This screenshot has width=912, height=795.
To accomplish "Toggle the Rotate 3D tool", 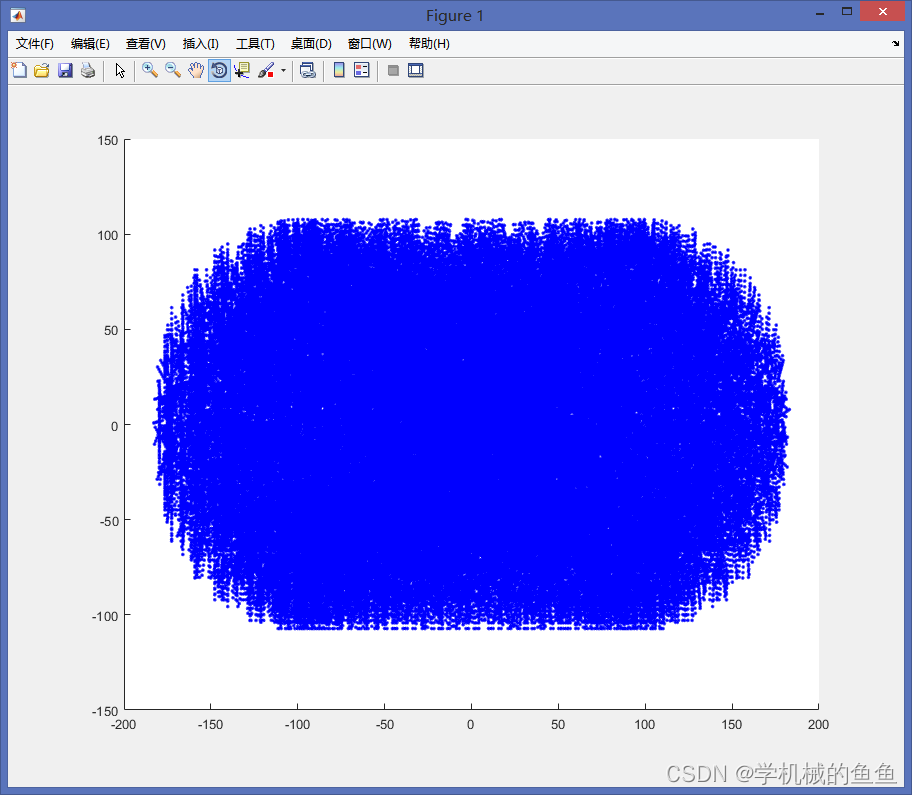I will [x=219, y=70].
